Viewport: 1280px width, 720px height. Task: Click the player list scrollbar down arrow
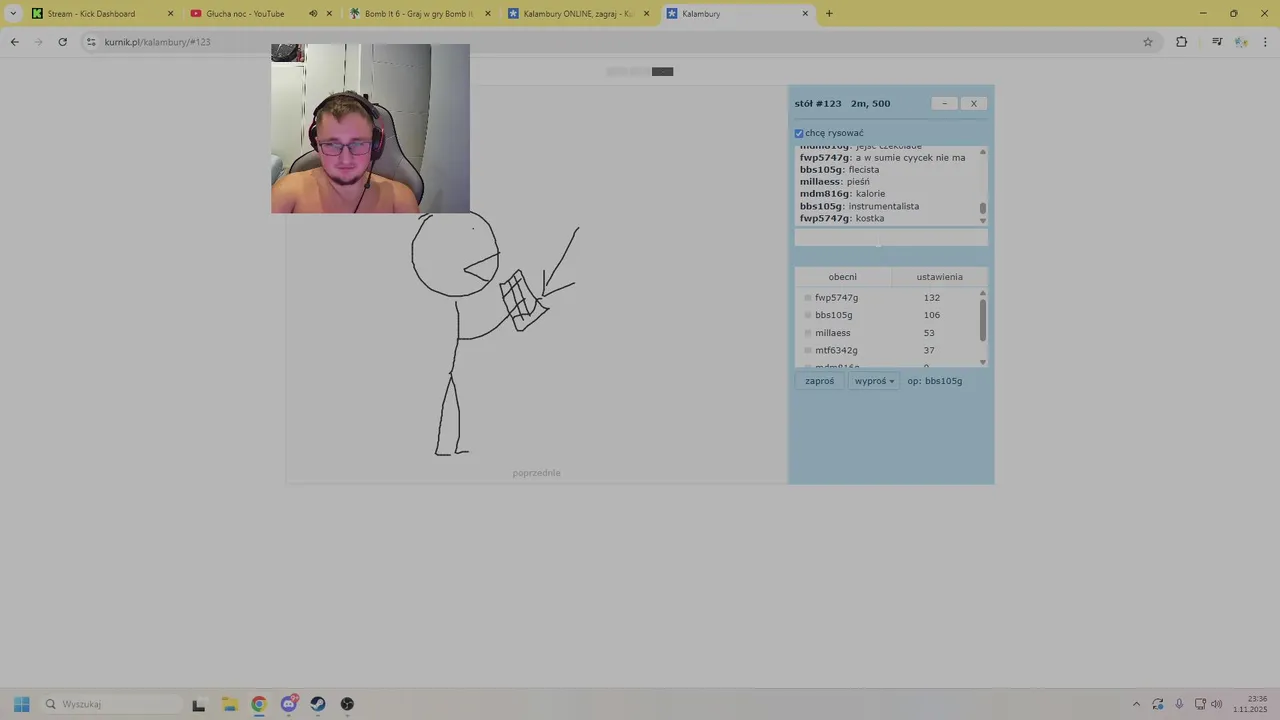point(983,362)
